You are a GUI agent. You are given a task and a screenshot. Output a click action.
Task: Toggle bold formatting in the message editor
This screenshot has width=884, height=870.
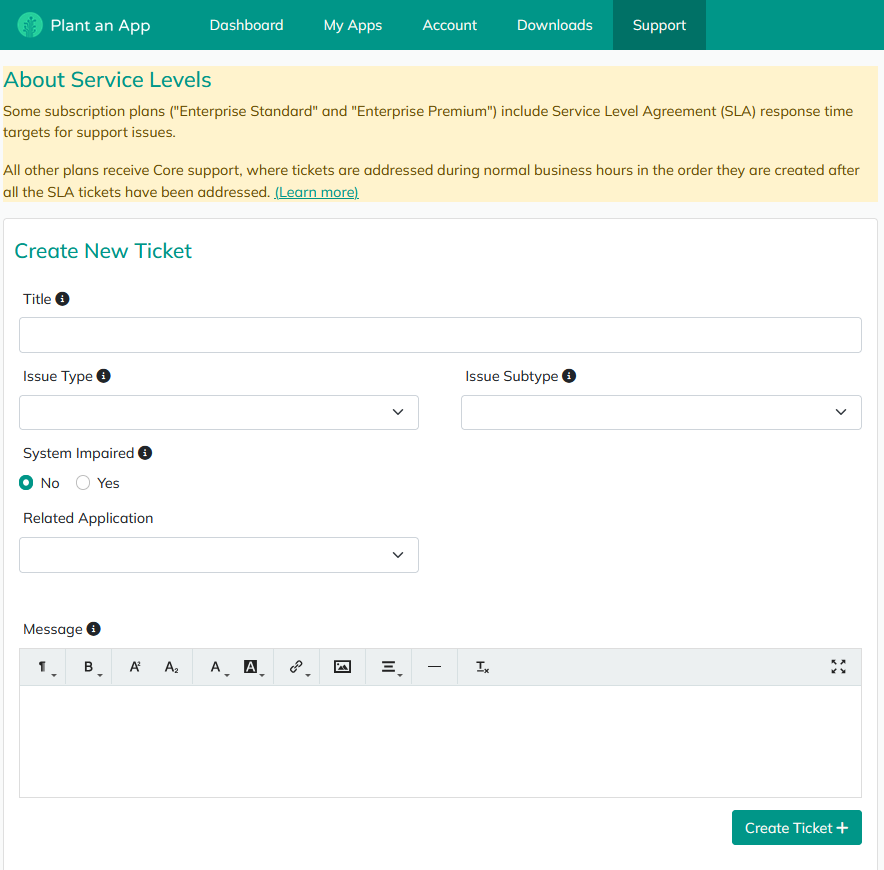pos(89,667)
